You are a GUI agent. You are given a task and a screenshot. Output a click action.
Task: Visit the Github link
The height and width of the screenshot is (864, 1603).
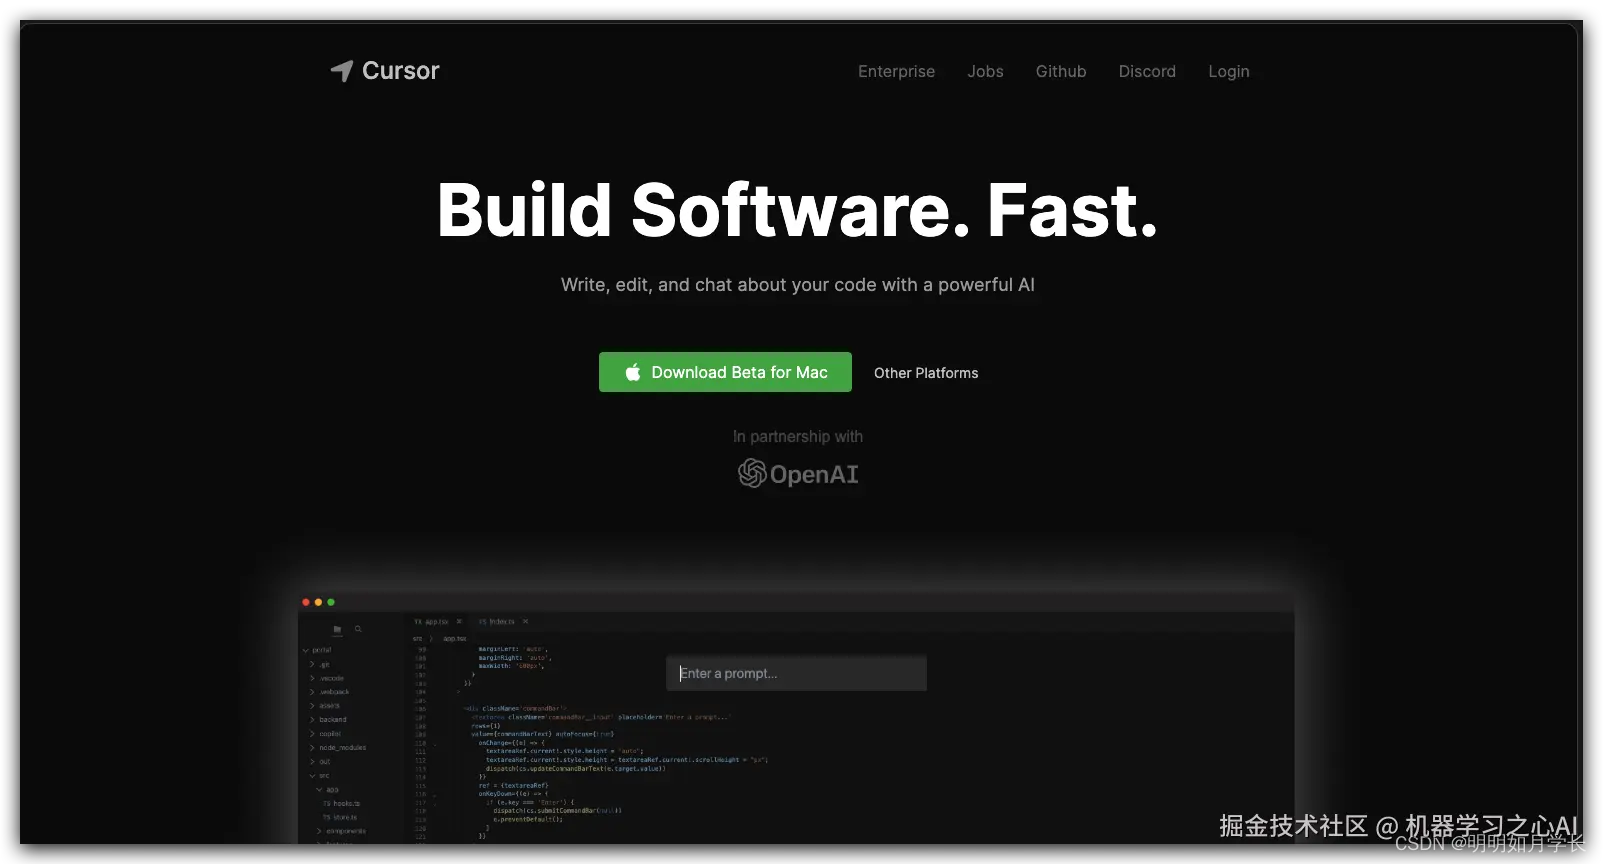click(x=1061, y=72)
